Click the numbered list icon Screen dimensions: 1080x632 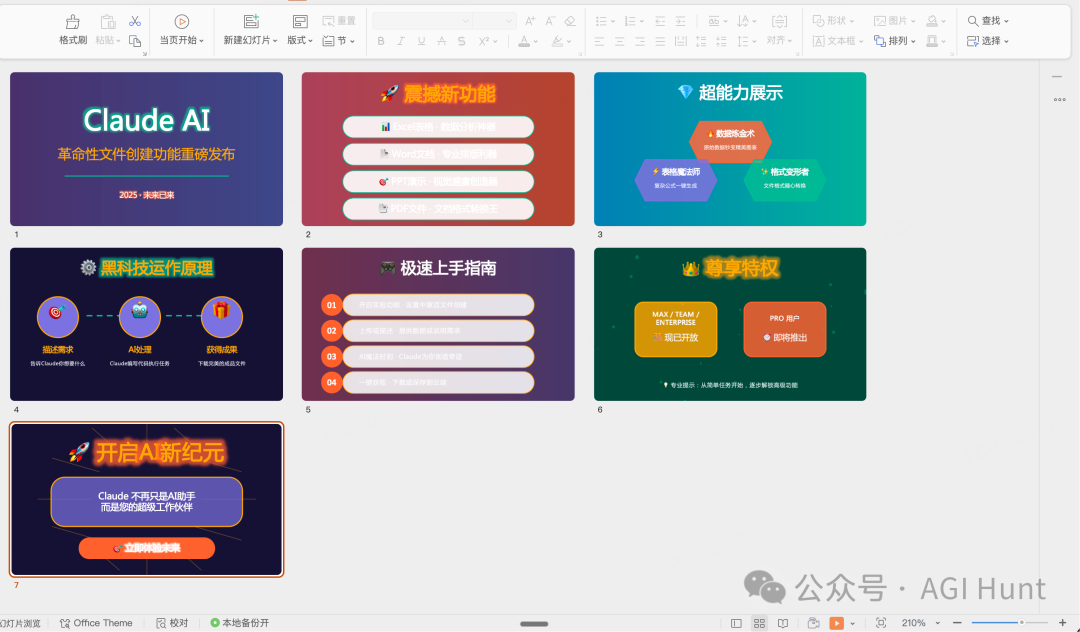click(630, 21)
